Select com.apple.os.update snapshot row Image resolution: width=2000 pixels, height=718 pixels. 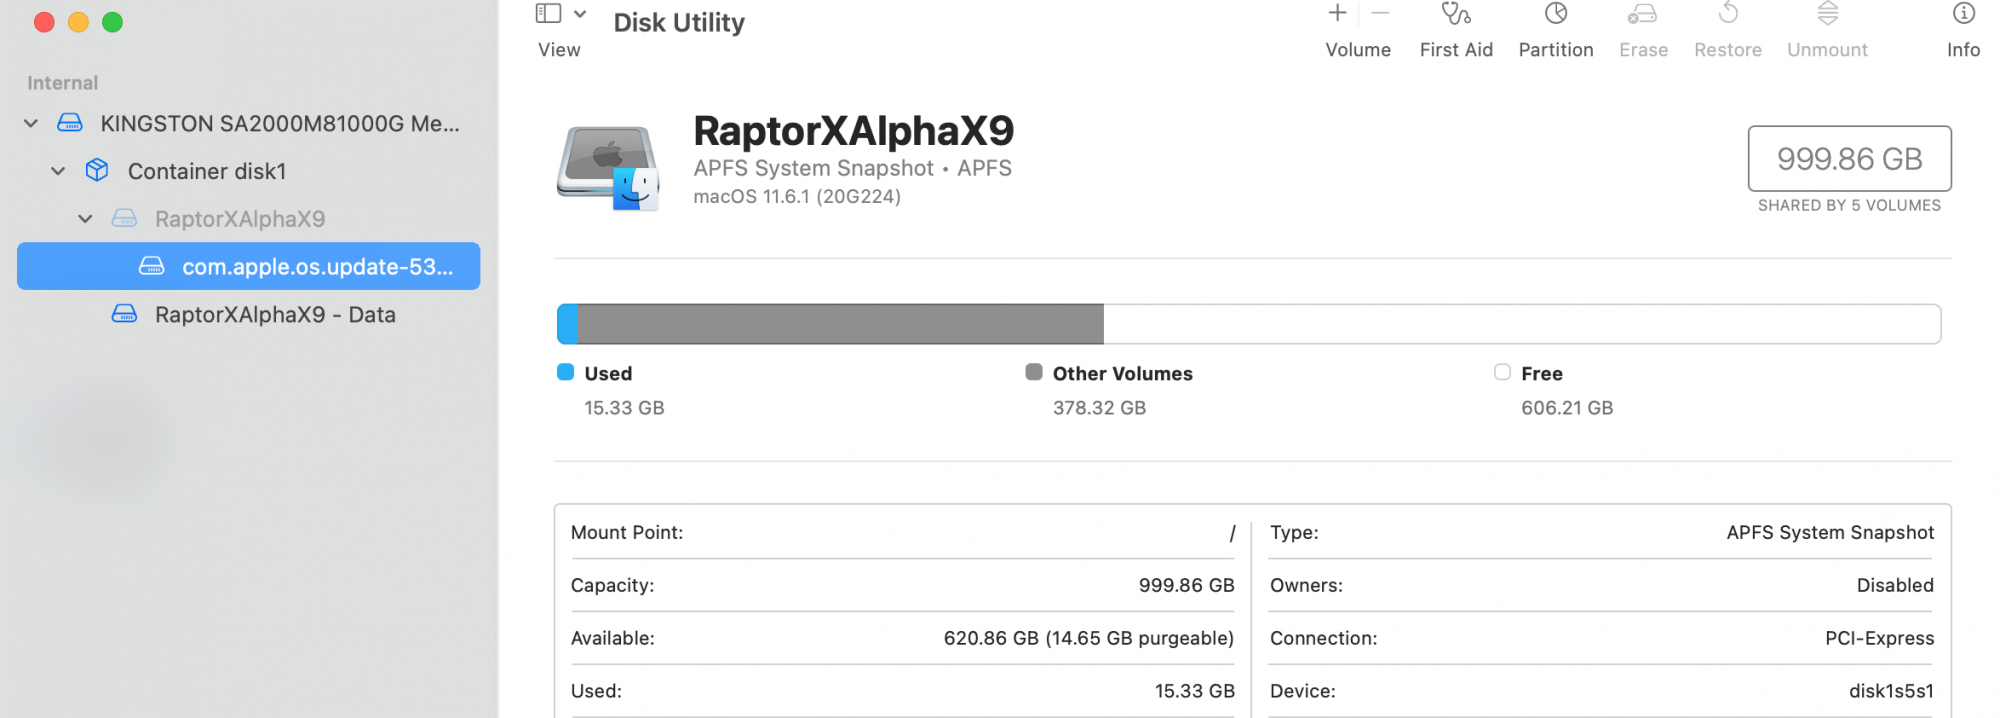[x=249, y=266]
